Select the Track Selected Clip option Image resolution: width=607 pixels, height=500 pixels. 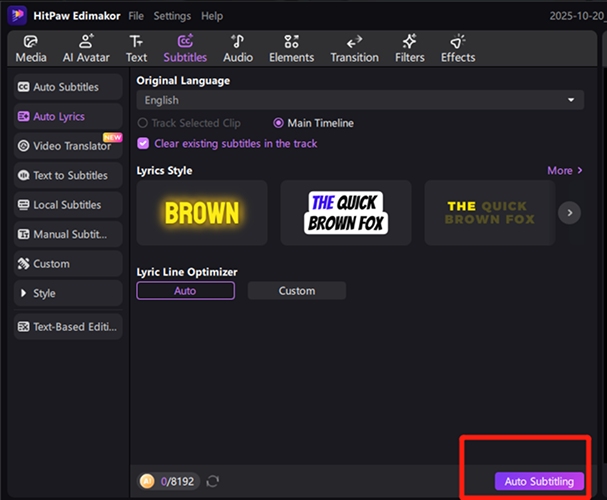pos(143,123)
